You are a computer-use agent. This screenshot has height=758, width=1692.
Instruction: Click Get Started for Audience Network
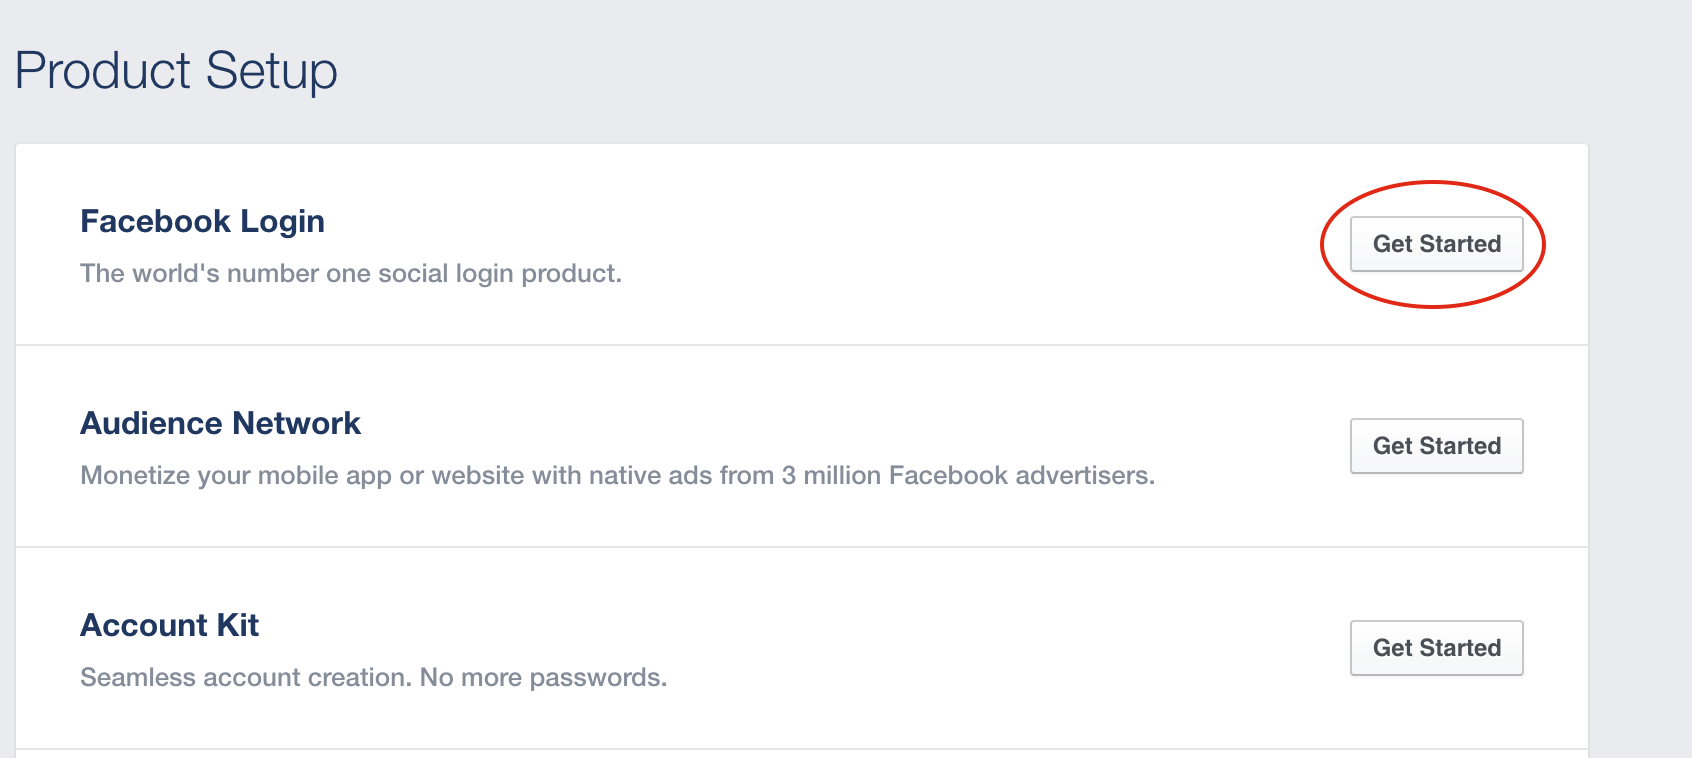pos(1436,446)
